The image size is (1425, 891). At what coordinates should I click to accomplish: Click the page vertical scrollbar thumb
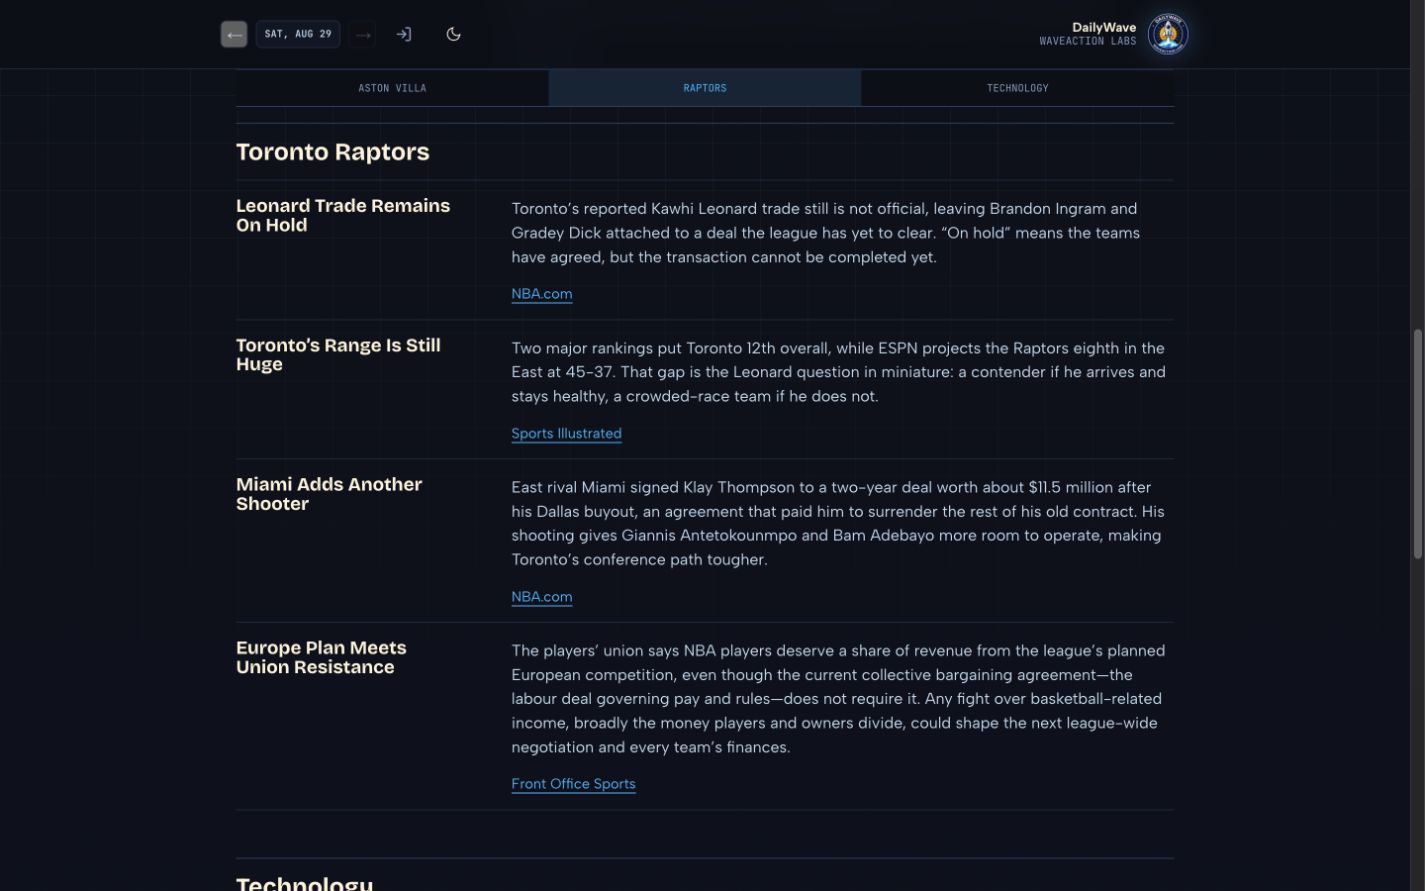(x=1417, y=444)
